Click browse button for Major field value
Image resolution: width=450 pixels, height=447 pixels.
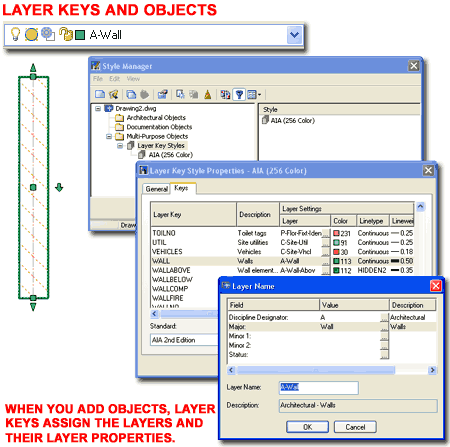384,327
